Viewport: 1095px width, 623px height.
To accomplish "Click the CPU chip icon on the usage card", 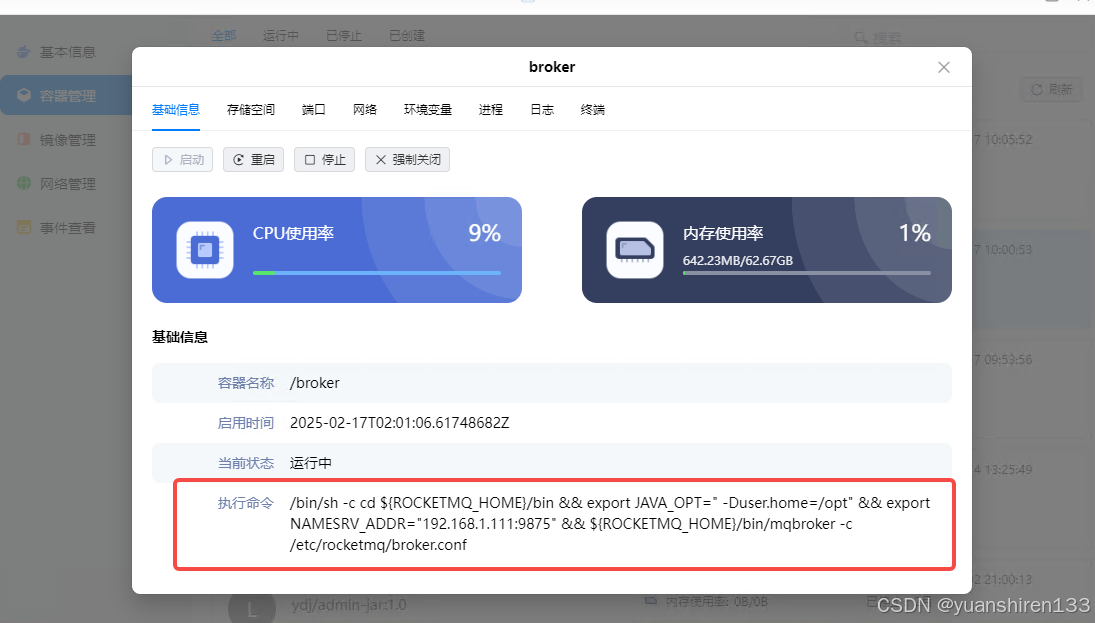I will click(x=204, y=249).
